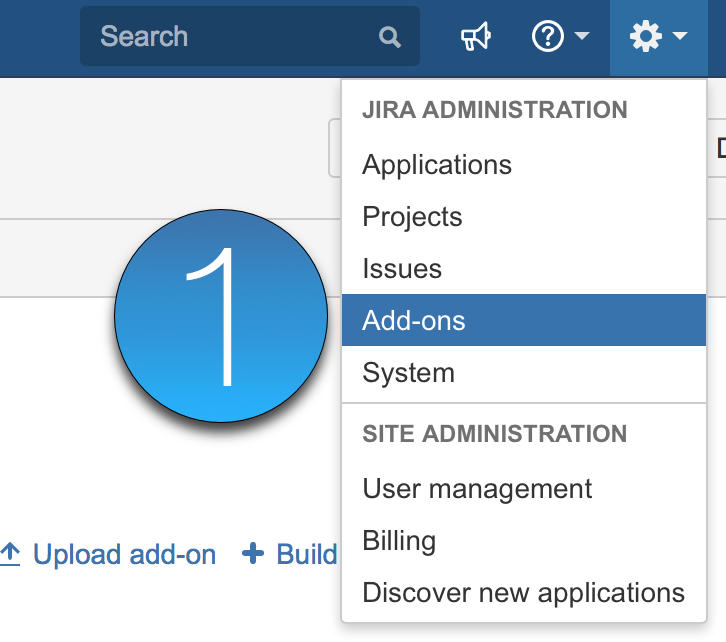The width and height of the screenshot is (726, 642).
Task: Click the plus icon beside Build
Action: point(254,554)
